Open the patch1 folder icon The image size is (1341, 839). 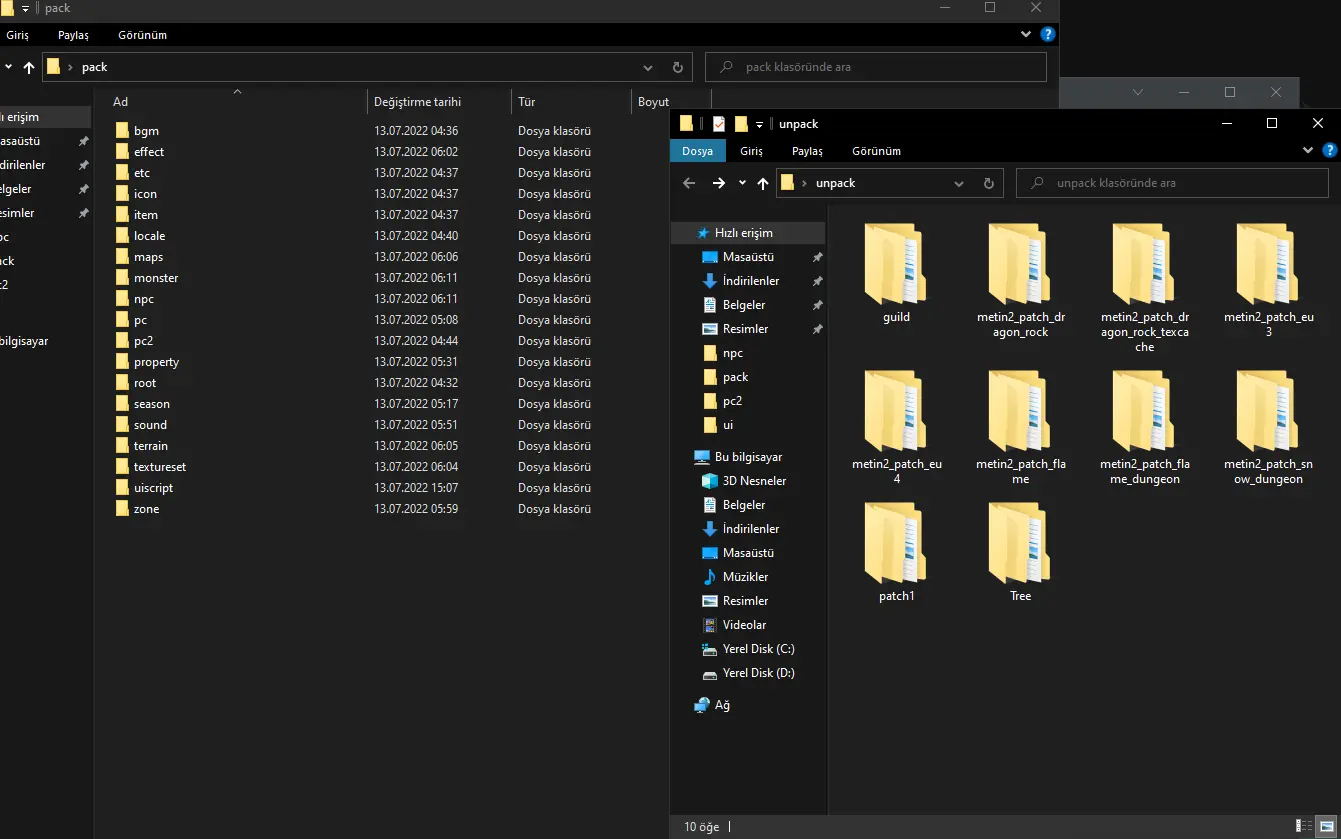(x=896, y=544)
